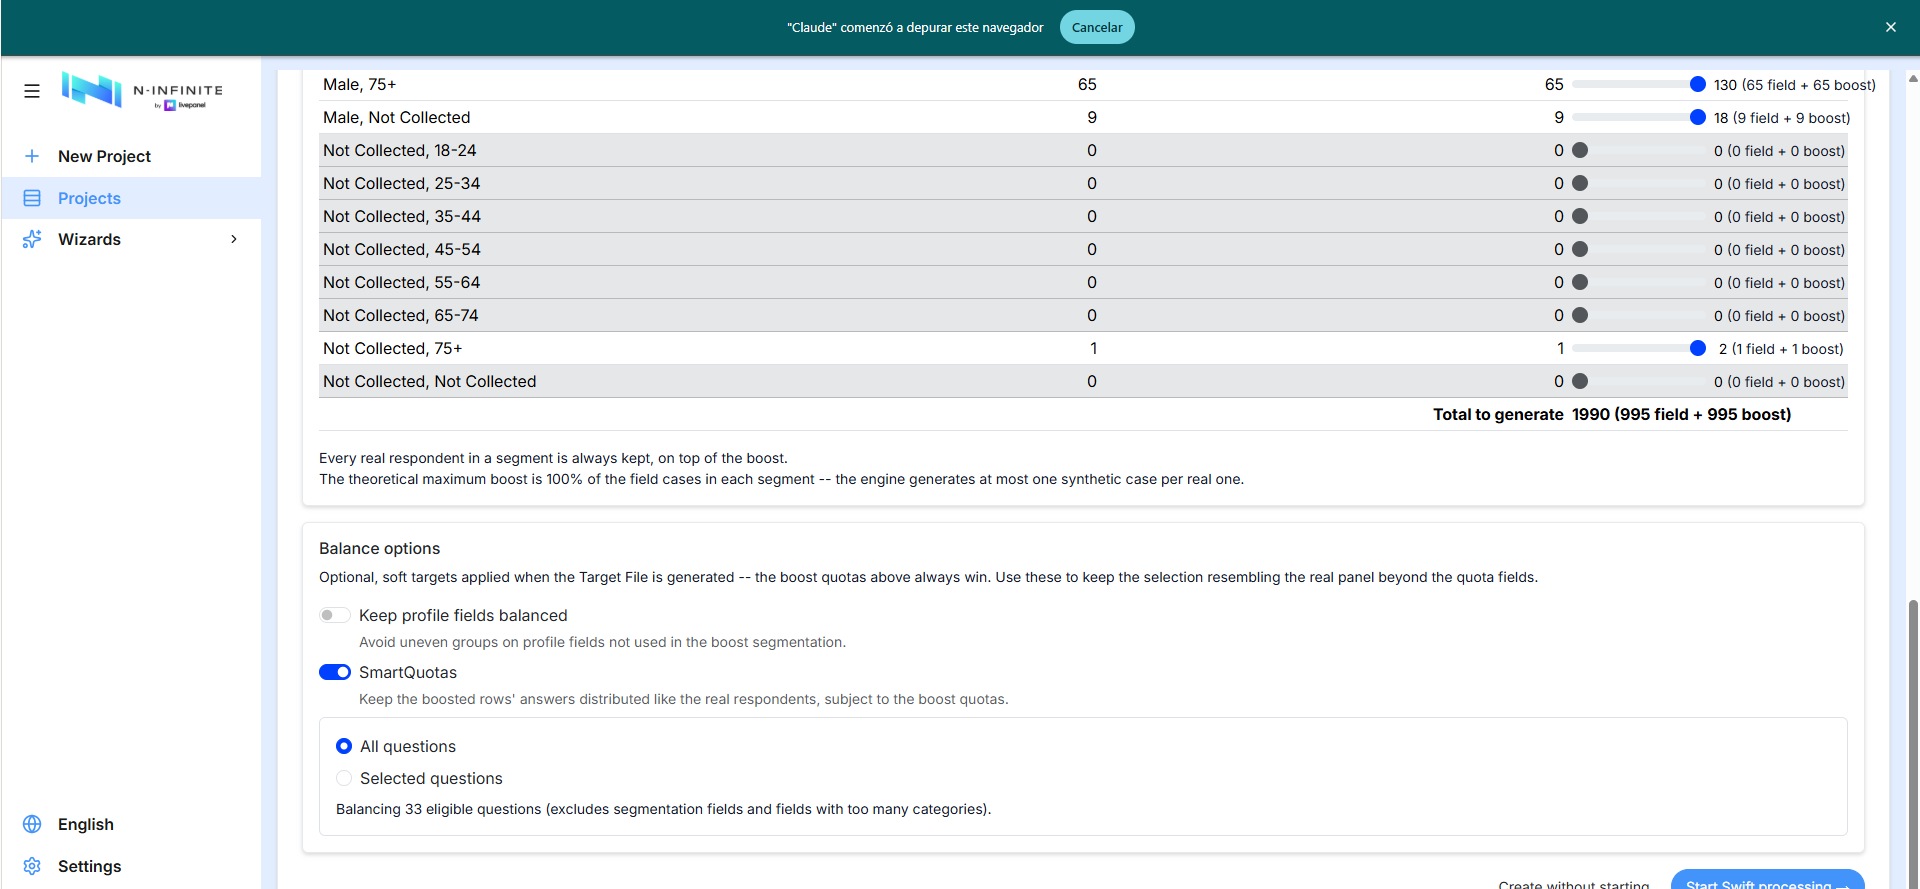1920x889 pixels.
Task: Click the Not Collected, Not Collected slider handle
Action: pyautogui.click(x=1580, y=381)
